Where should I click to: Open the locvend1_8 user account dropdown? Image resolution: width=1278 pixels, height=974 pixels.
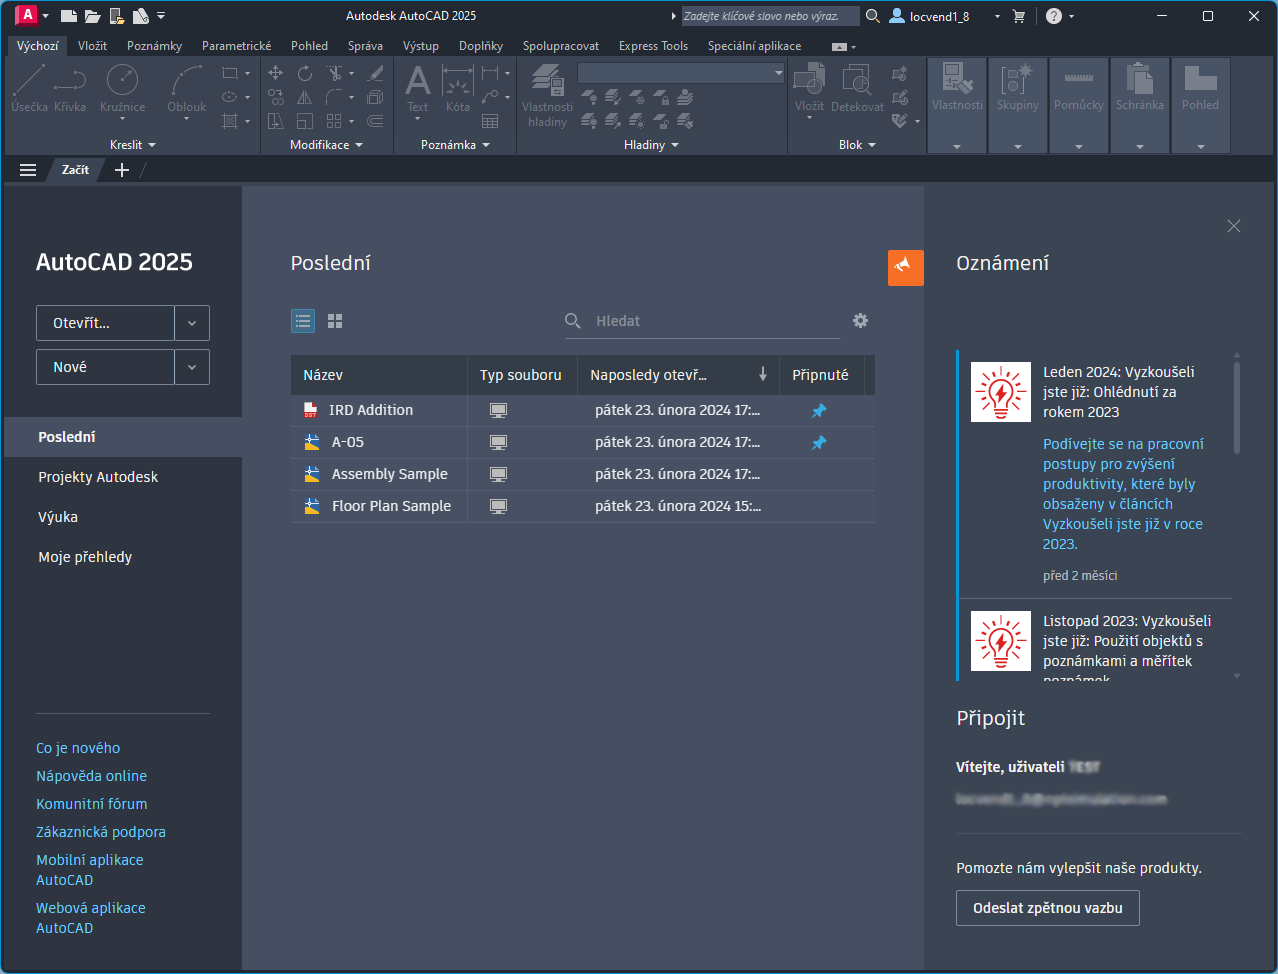coord(997,16)
